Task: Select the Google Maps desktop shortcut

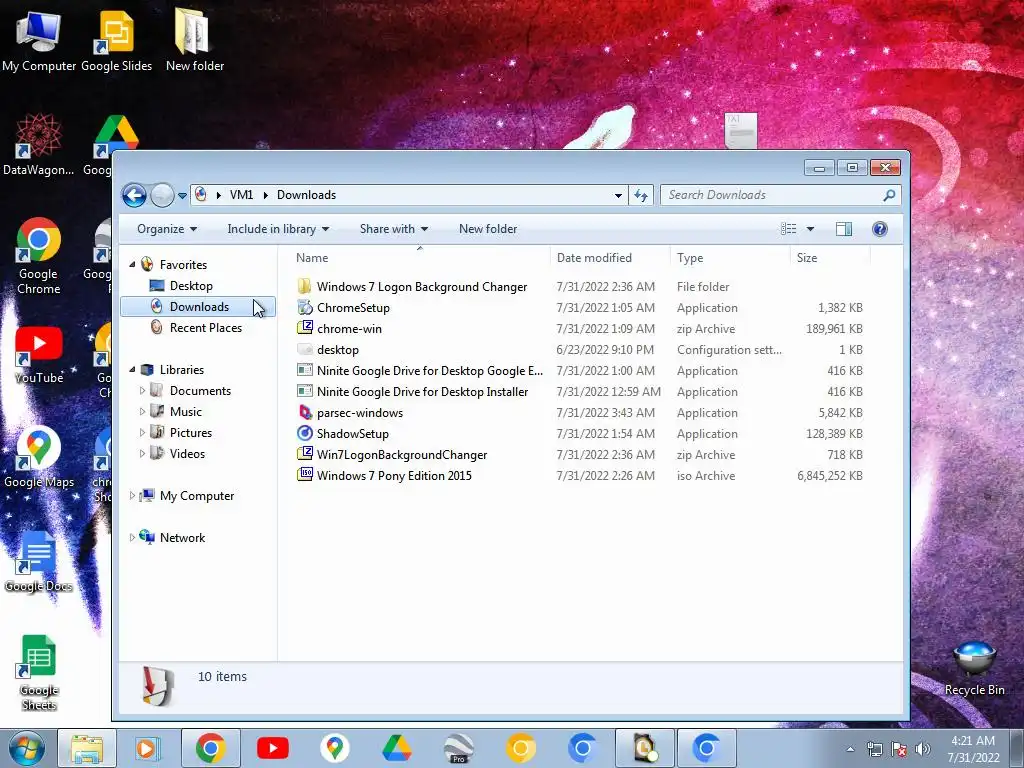Action: [39, 458]
